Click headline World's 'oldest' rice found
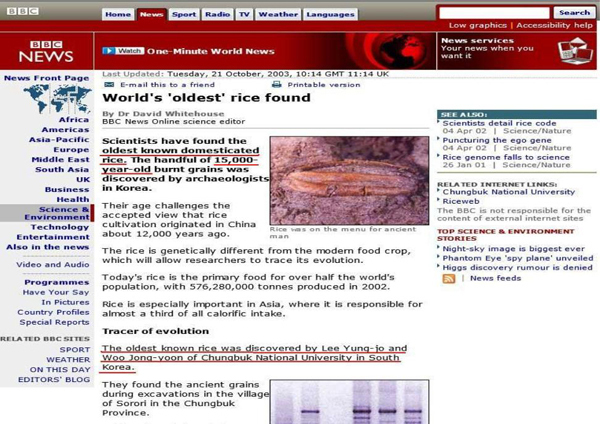This screenshot has height=424, width=600. click(x=206, y=98)
